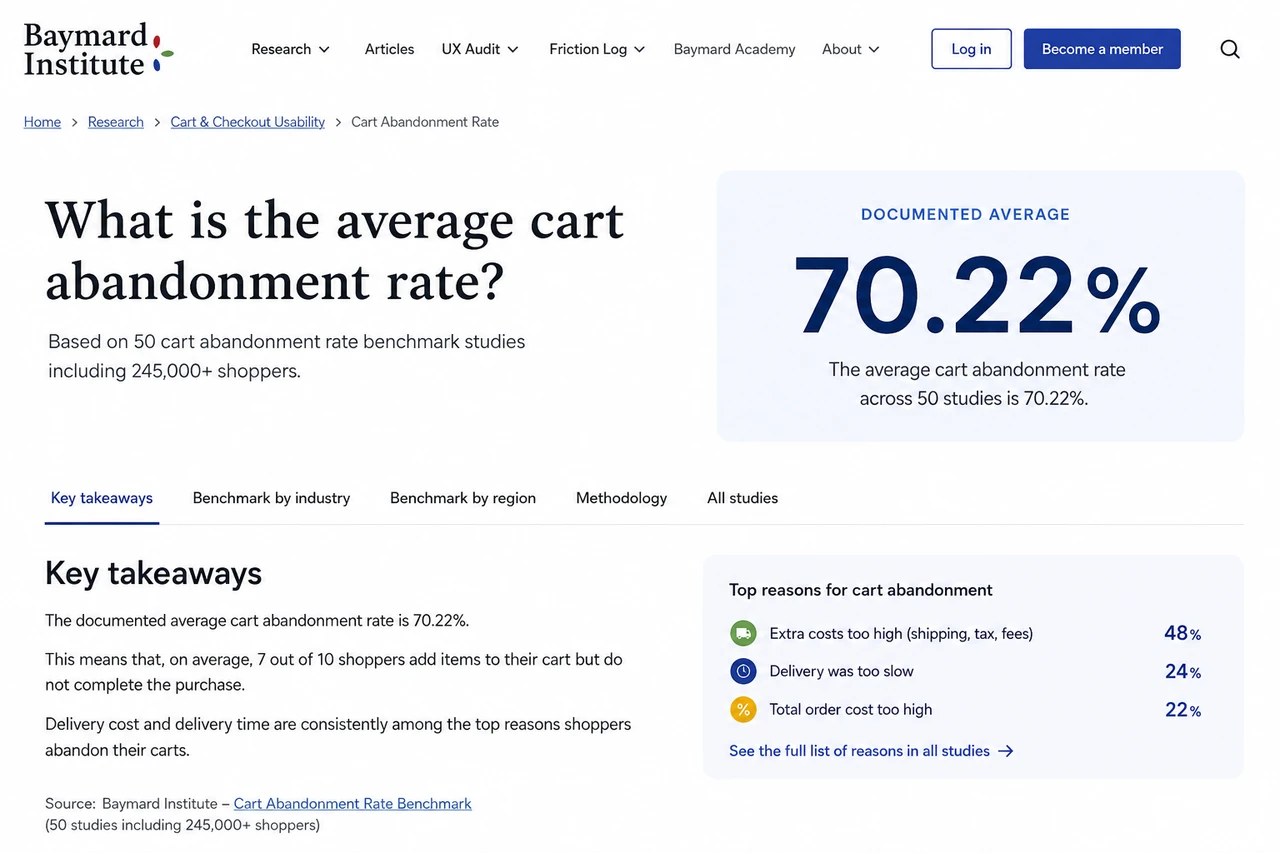Click the main page title heading
Viewport: 1280px width, 853px height.
(x=334, y=249)
